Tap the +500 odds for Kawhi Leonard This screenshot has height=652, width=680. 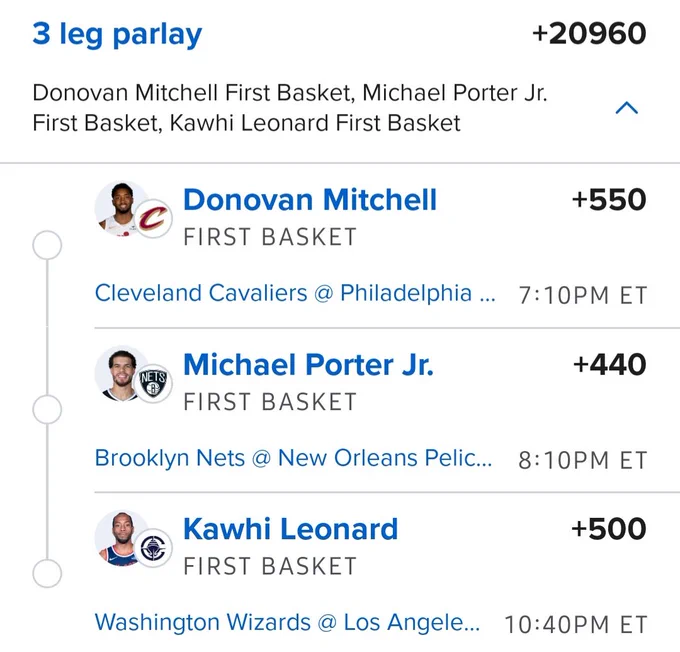[609, 529]
